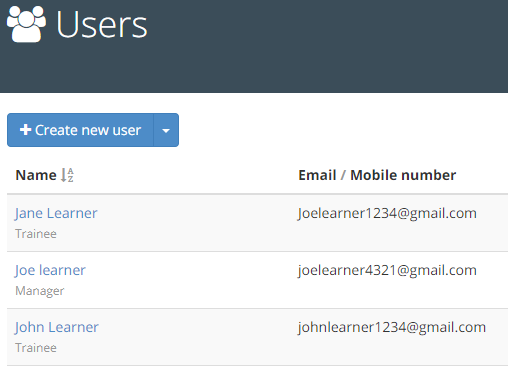Click the blank area of Jane Learner's row
This screenshot has width=508, height=366.
pos(193,223)
